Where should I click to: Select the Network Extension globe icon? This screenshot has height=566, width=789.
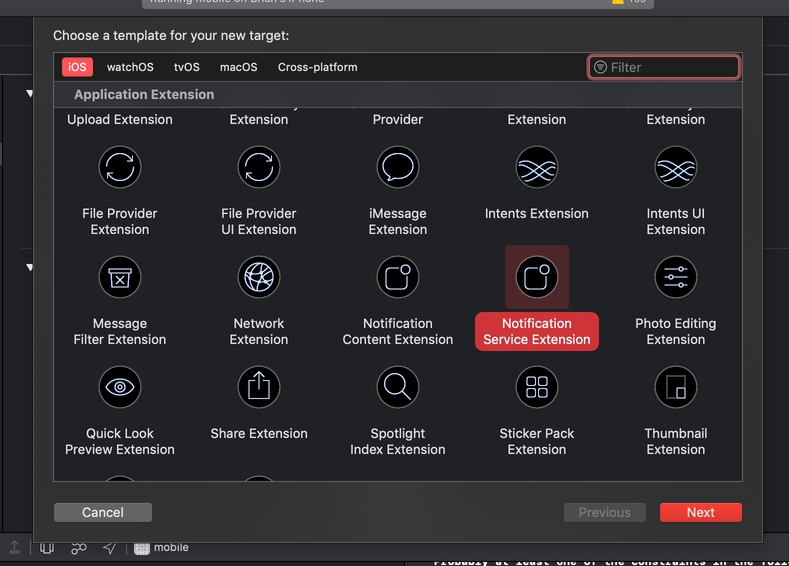[x=259, y=277]
